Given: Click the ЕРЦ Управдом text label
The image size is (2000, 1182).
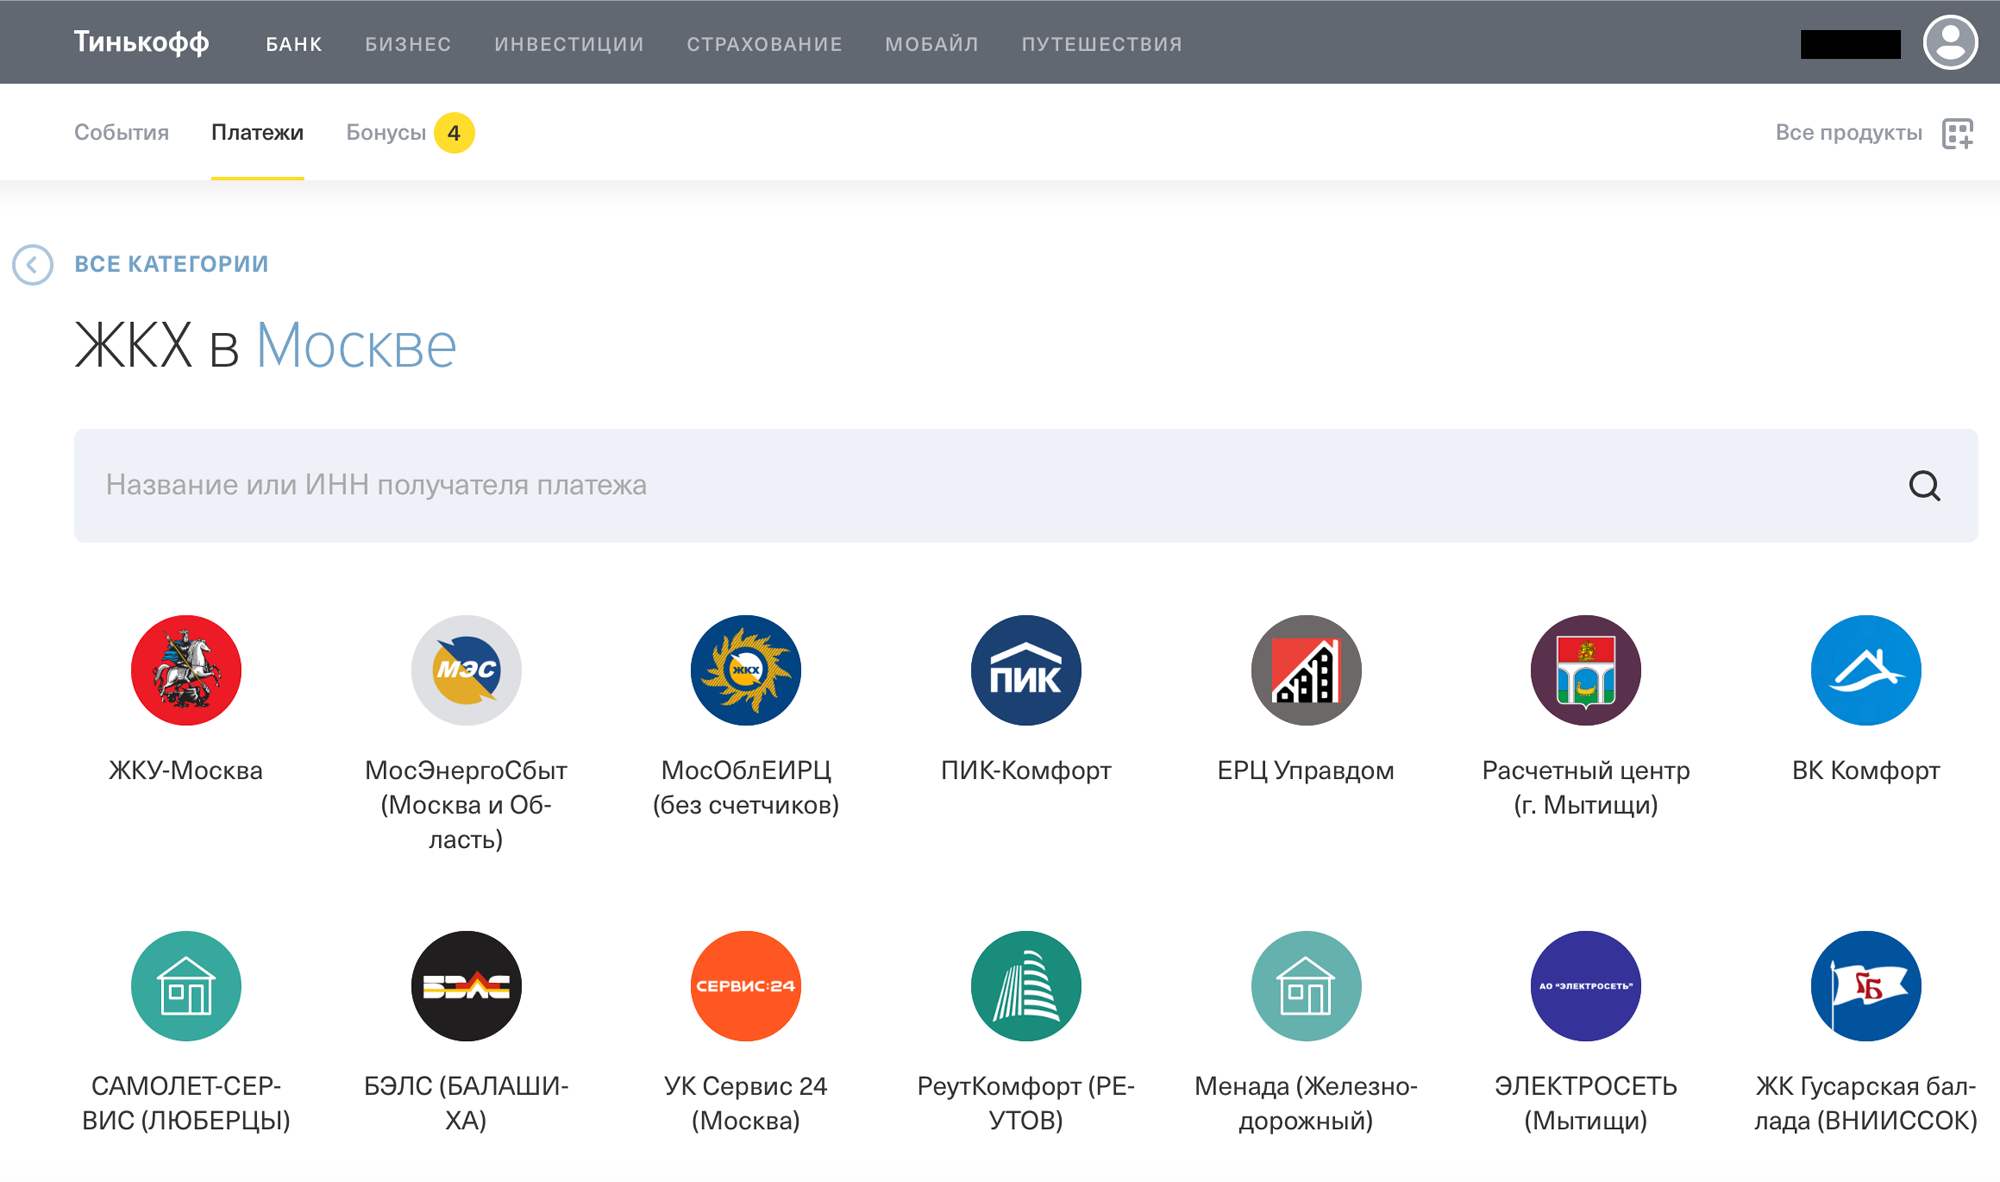Looking at the screenshot, I should click(1306, 770).
